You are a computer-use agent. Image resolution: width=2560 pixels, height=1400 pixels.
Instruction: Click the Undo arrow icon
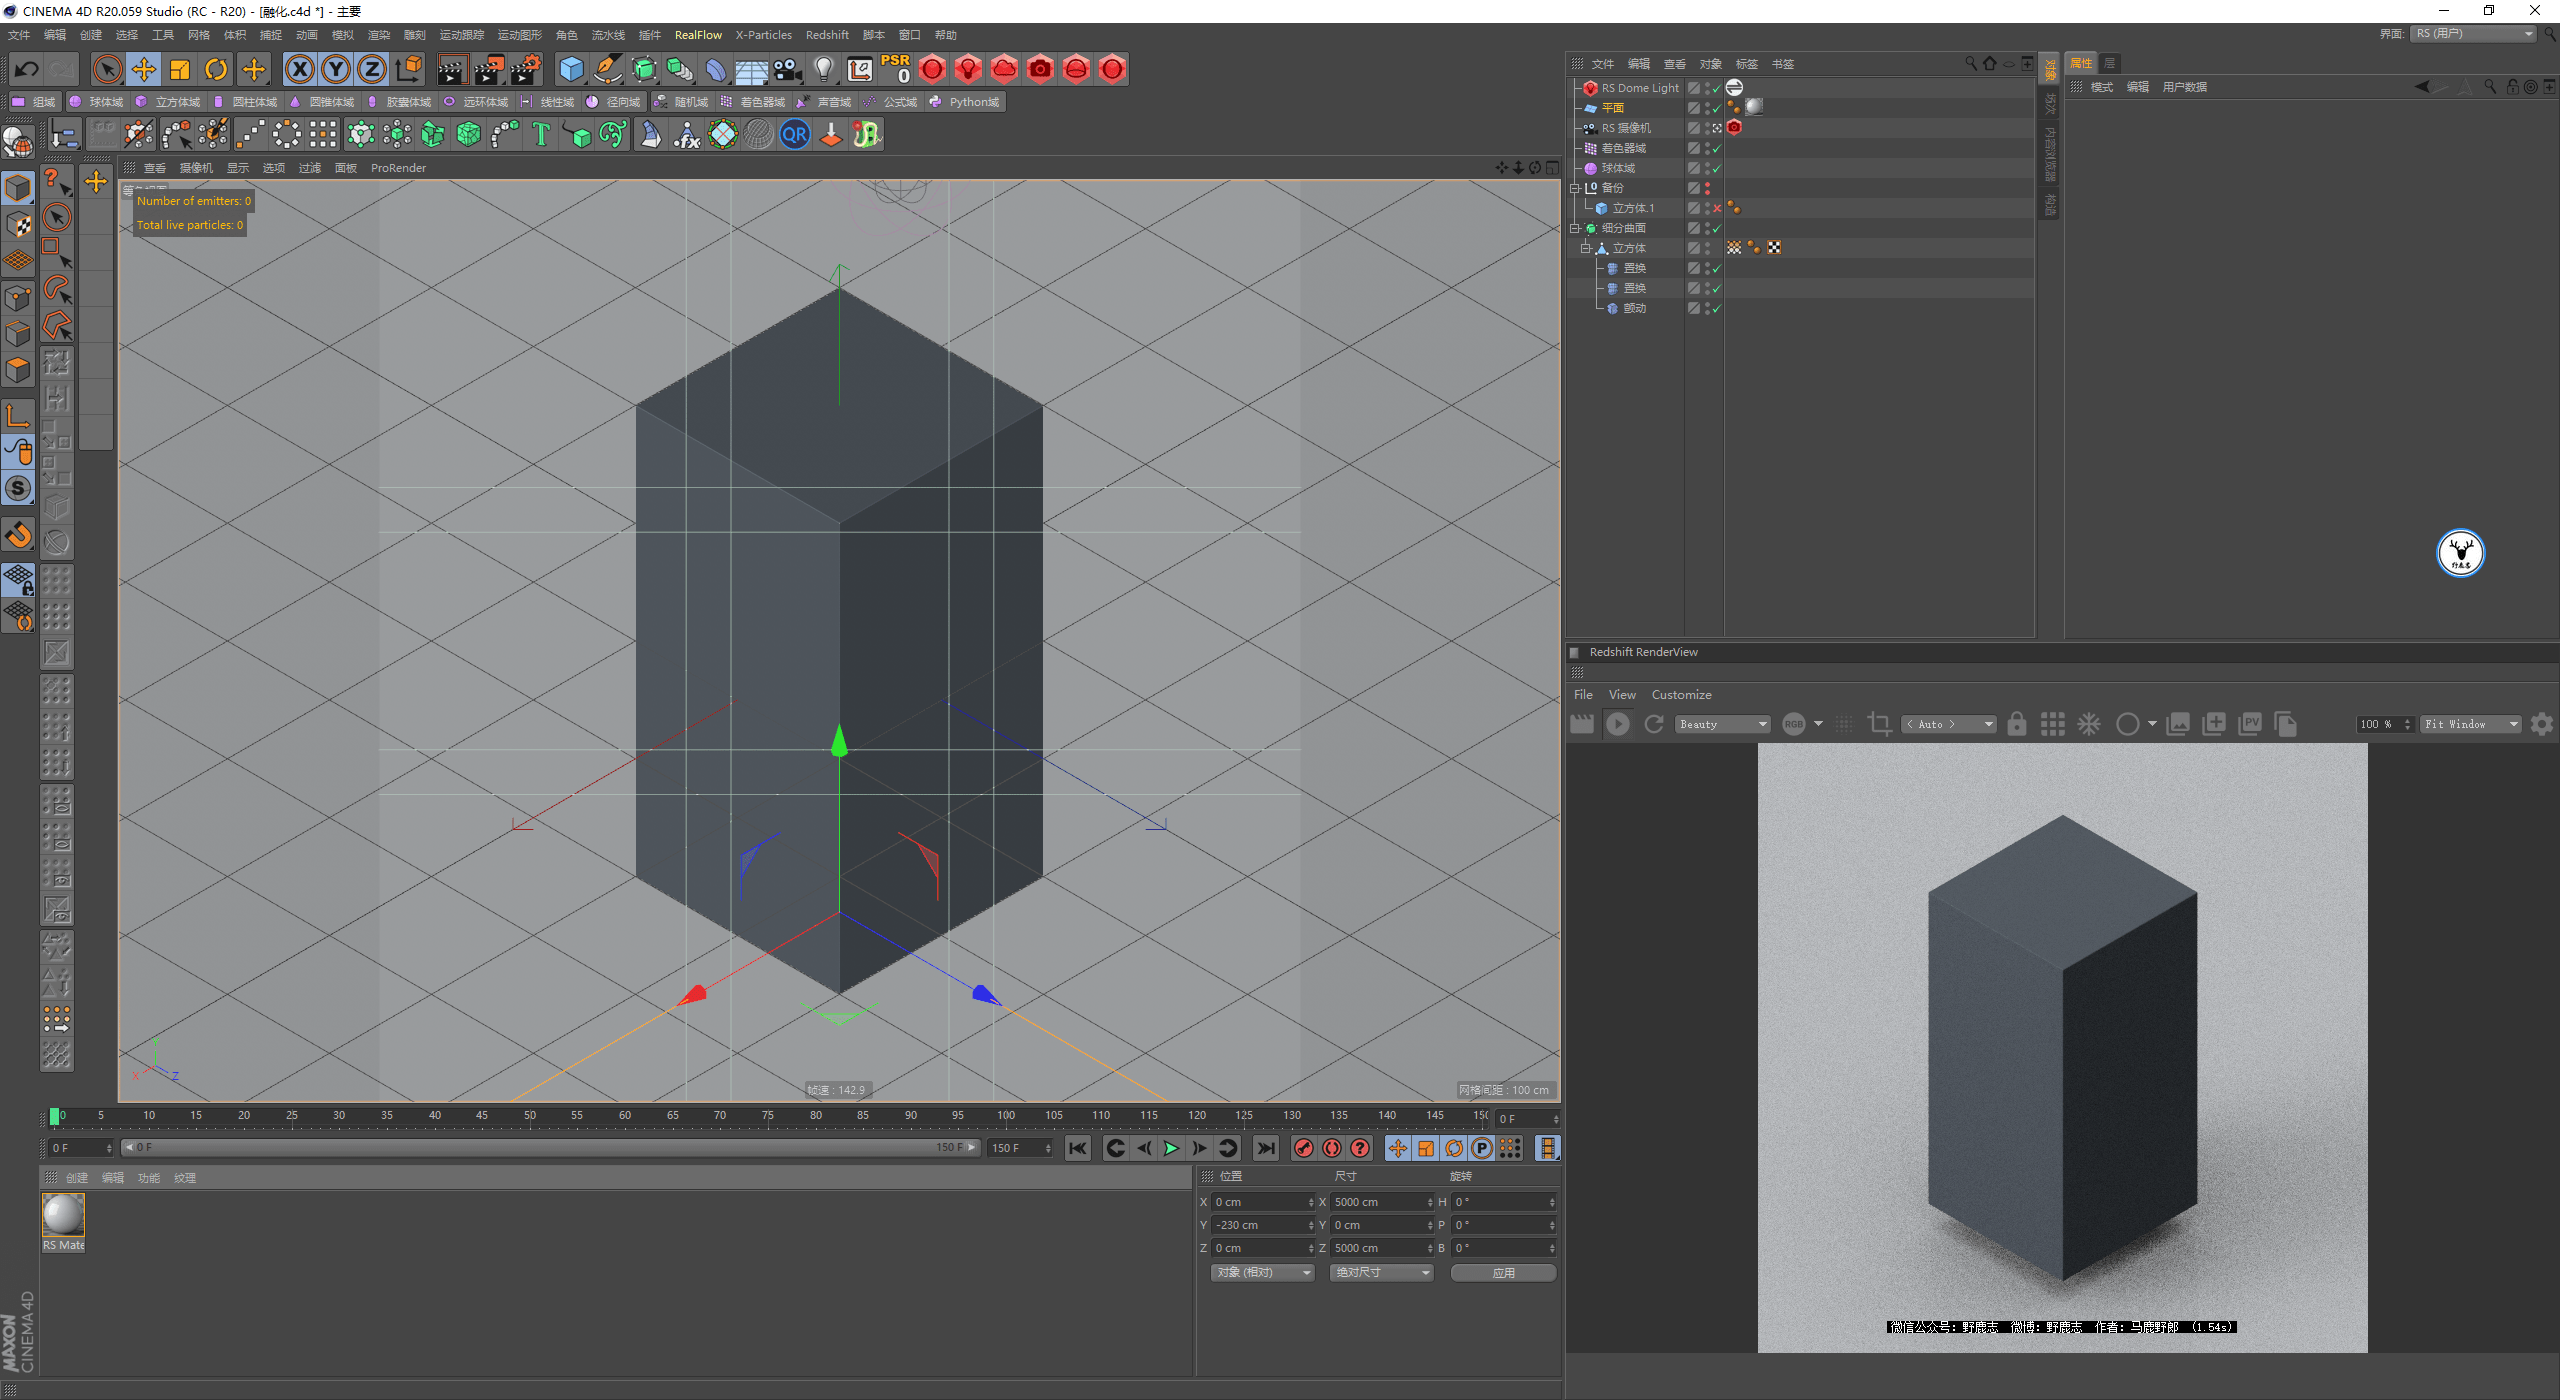pyautogui.click(x=27, y=69)
